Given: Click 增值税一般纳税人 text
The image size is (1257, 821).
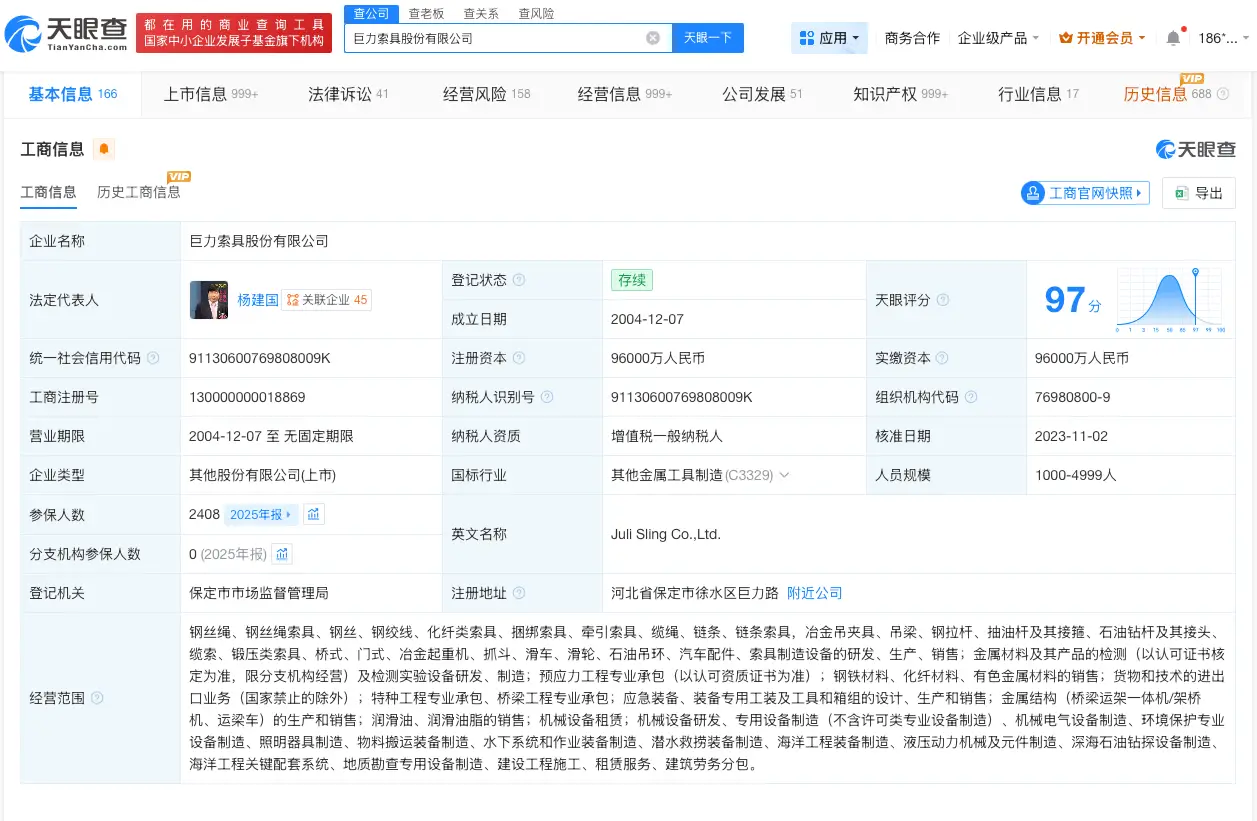Looking at the screenshot, I should pos(667,436).
